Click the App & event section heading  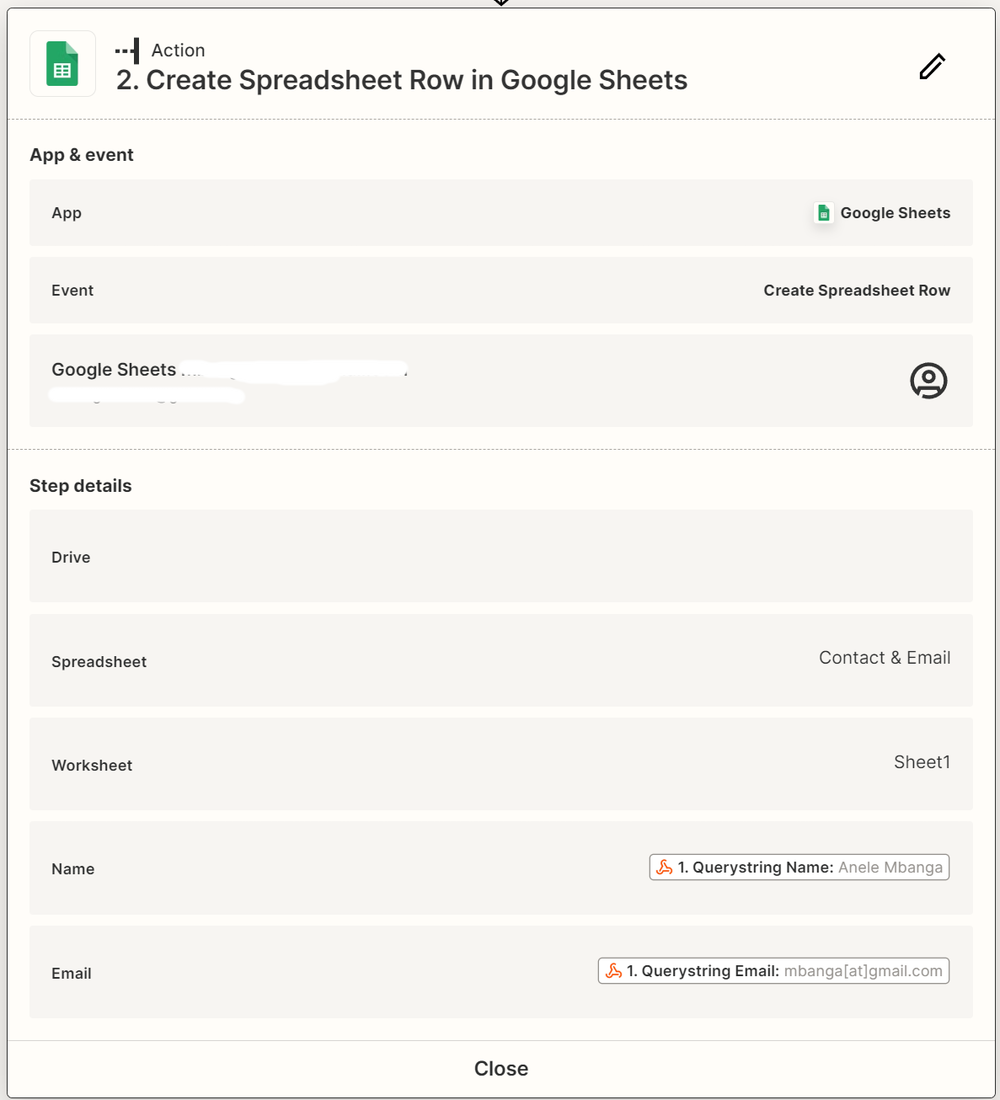tap(82, 155)
